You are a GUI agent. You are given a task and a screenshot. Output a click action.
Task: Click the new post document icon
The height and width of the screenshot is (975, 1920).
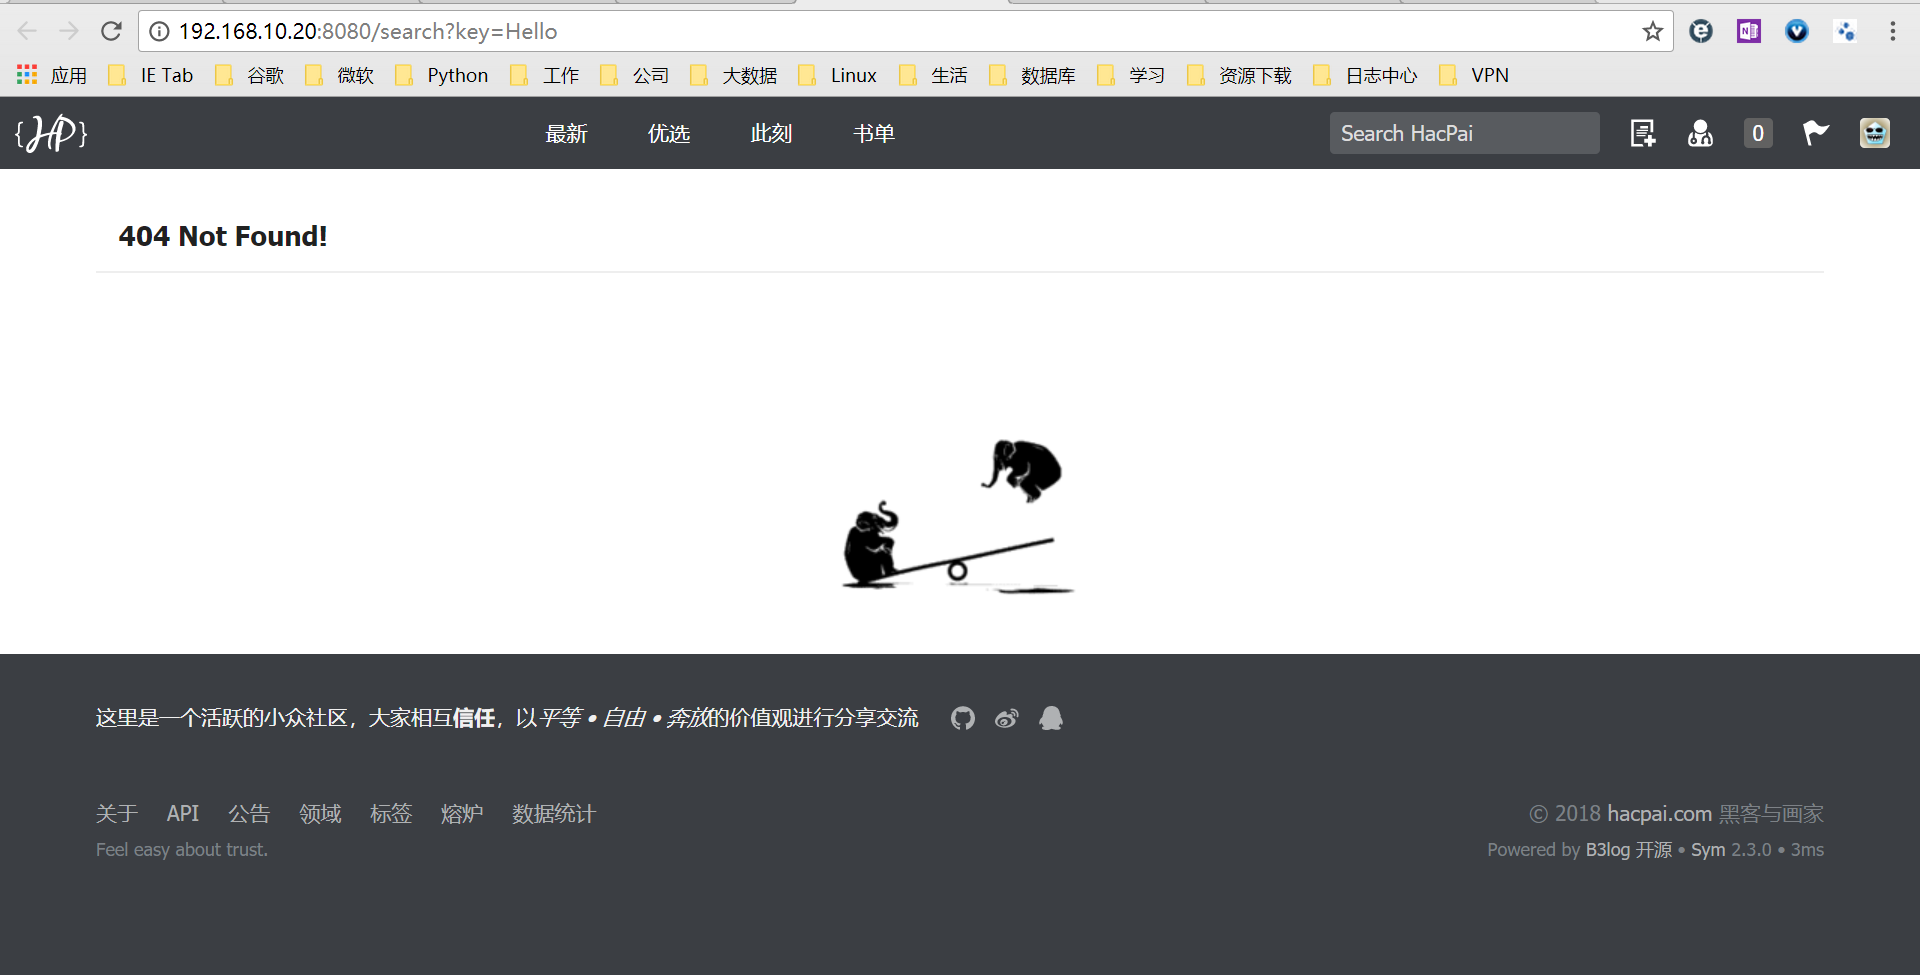(x=1642, y=133)
